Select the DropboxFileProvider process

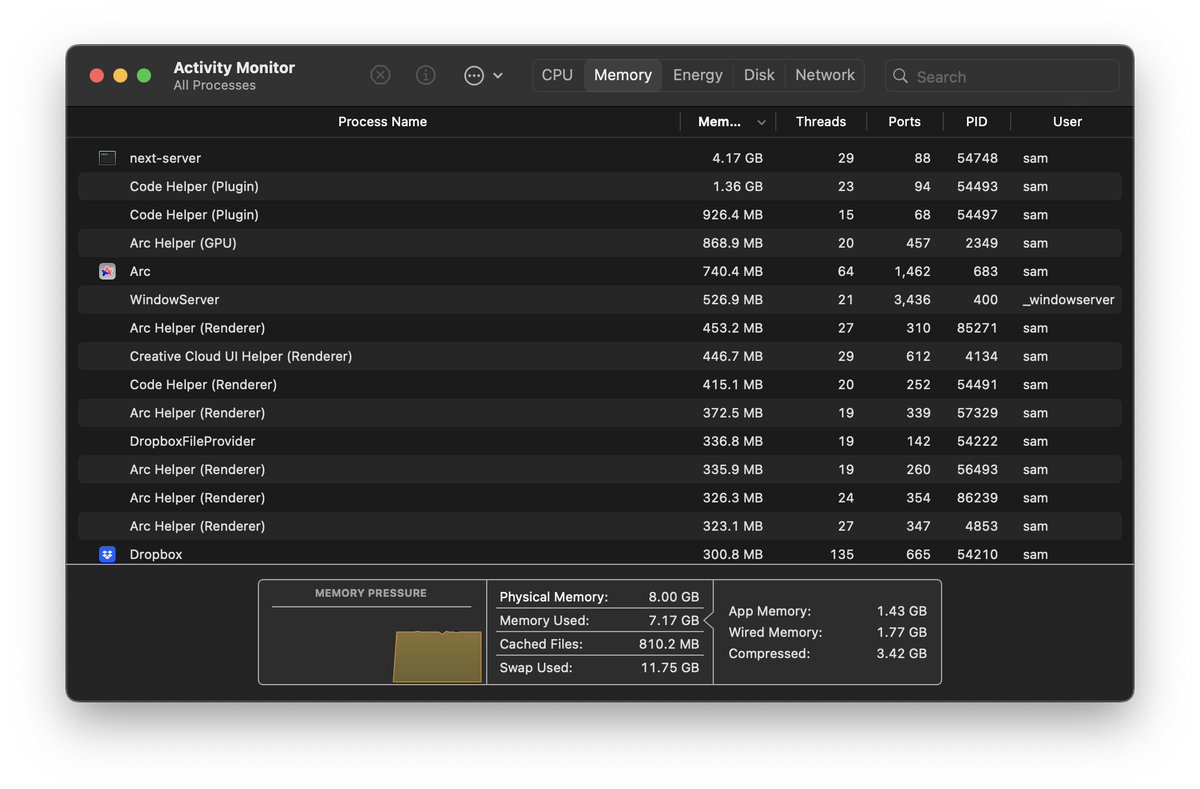pos(600,441)
